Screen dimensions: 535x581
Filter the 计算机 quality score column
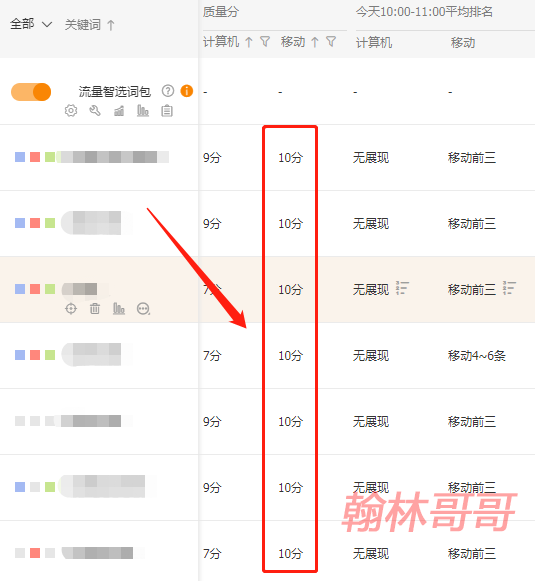tap(265, 42)
